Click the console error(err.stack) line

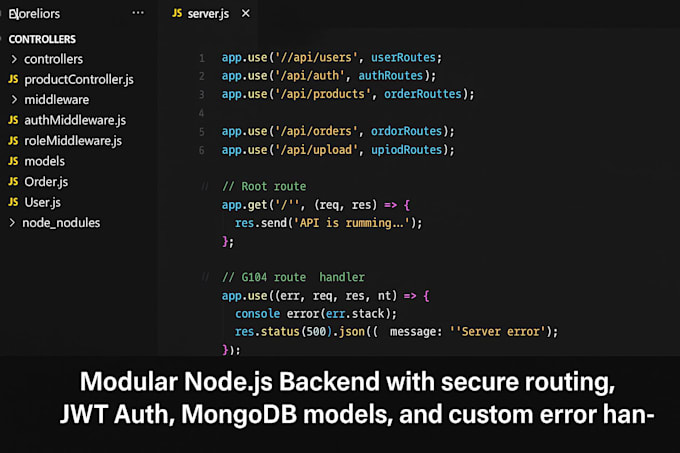[x=315, y=313]
